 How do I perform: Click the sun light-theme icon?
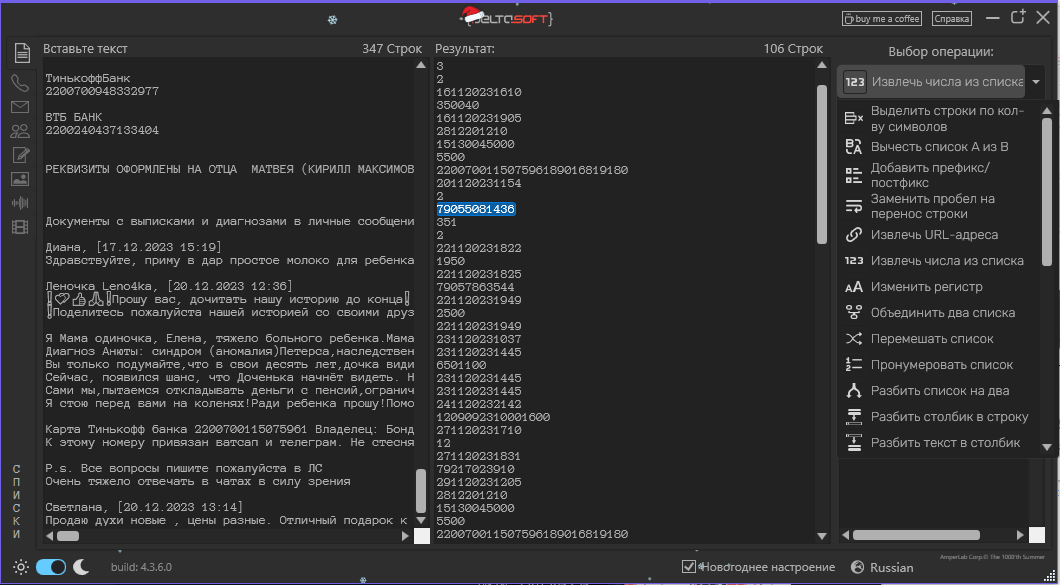pyautogui.click(x=21, y=567)
